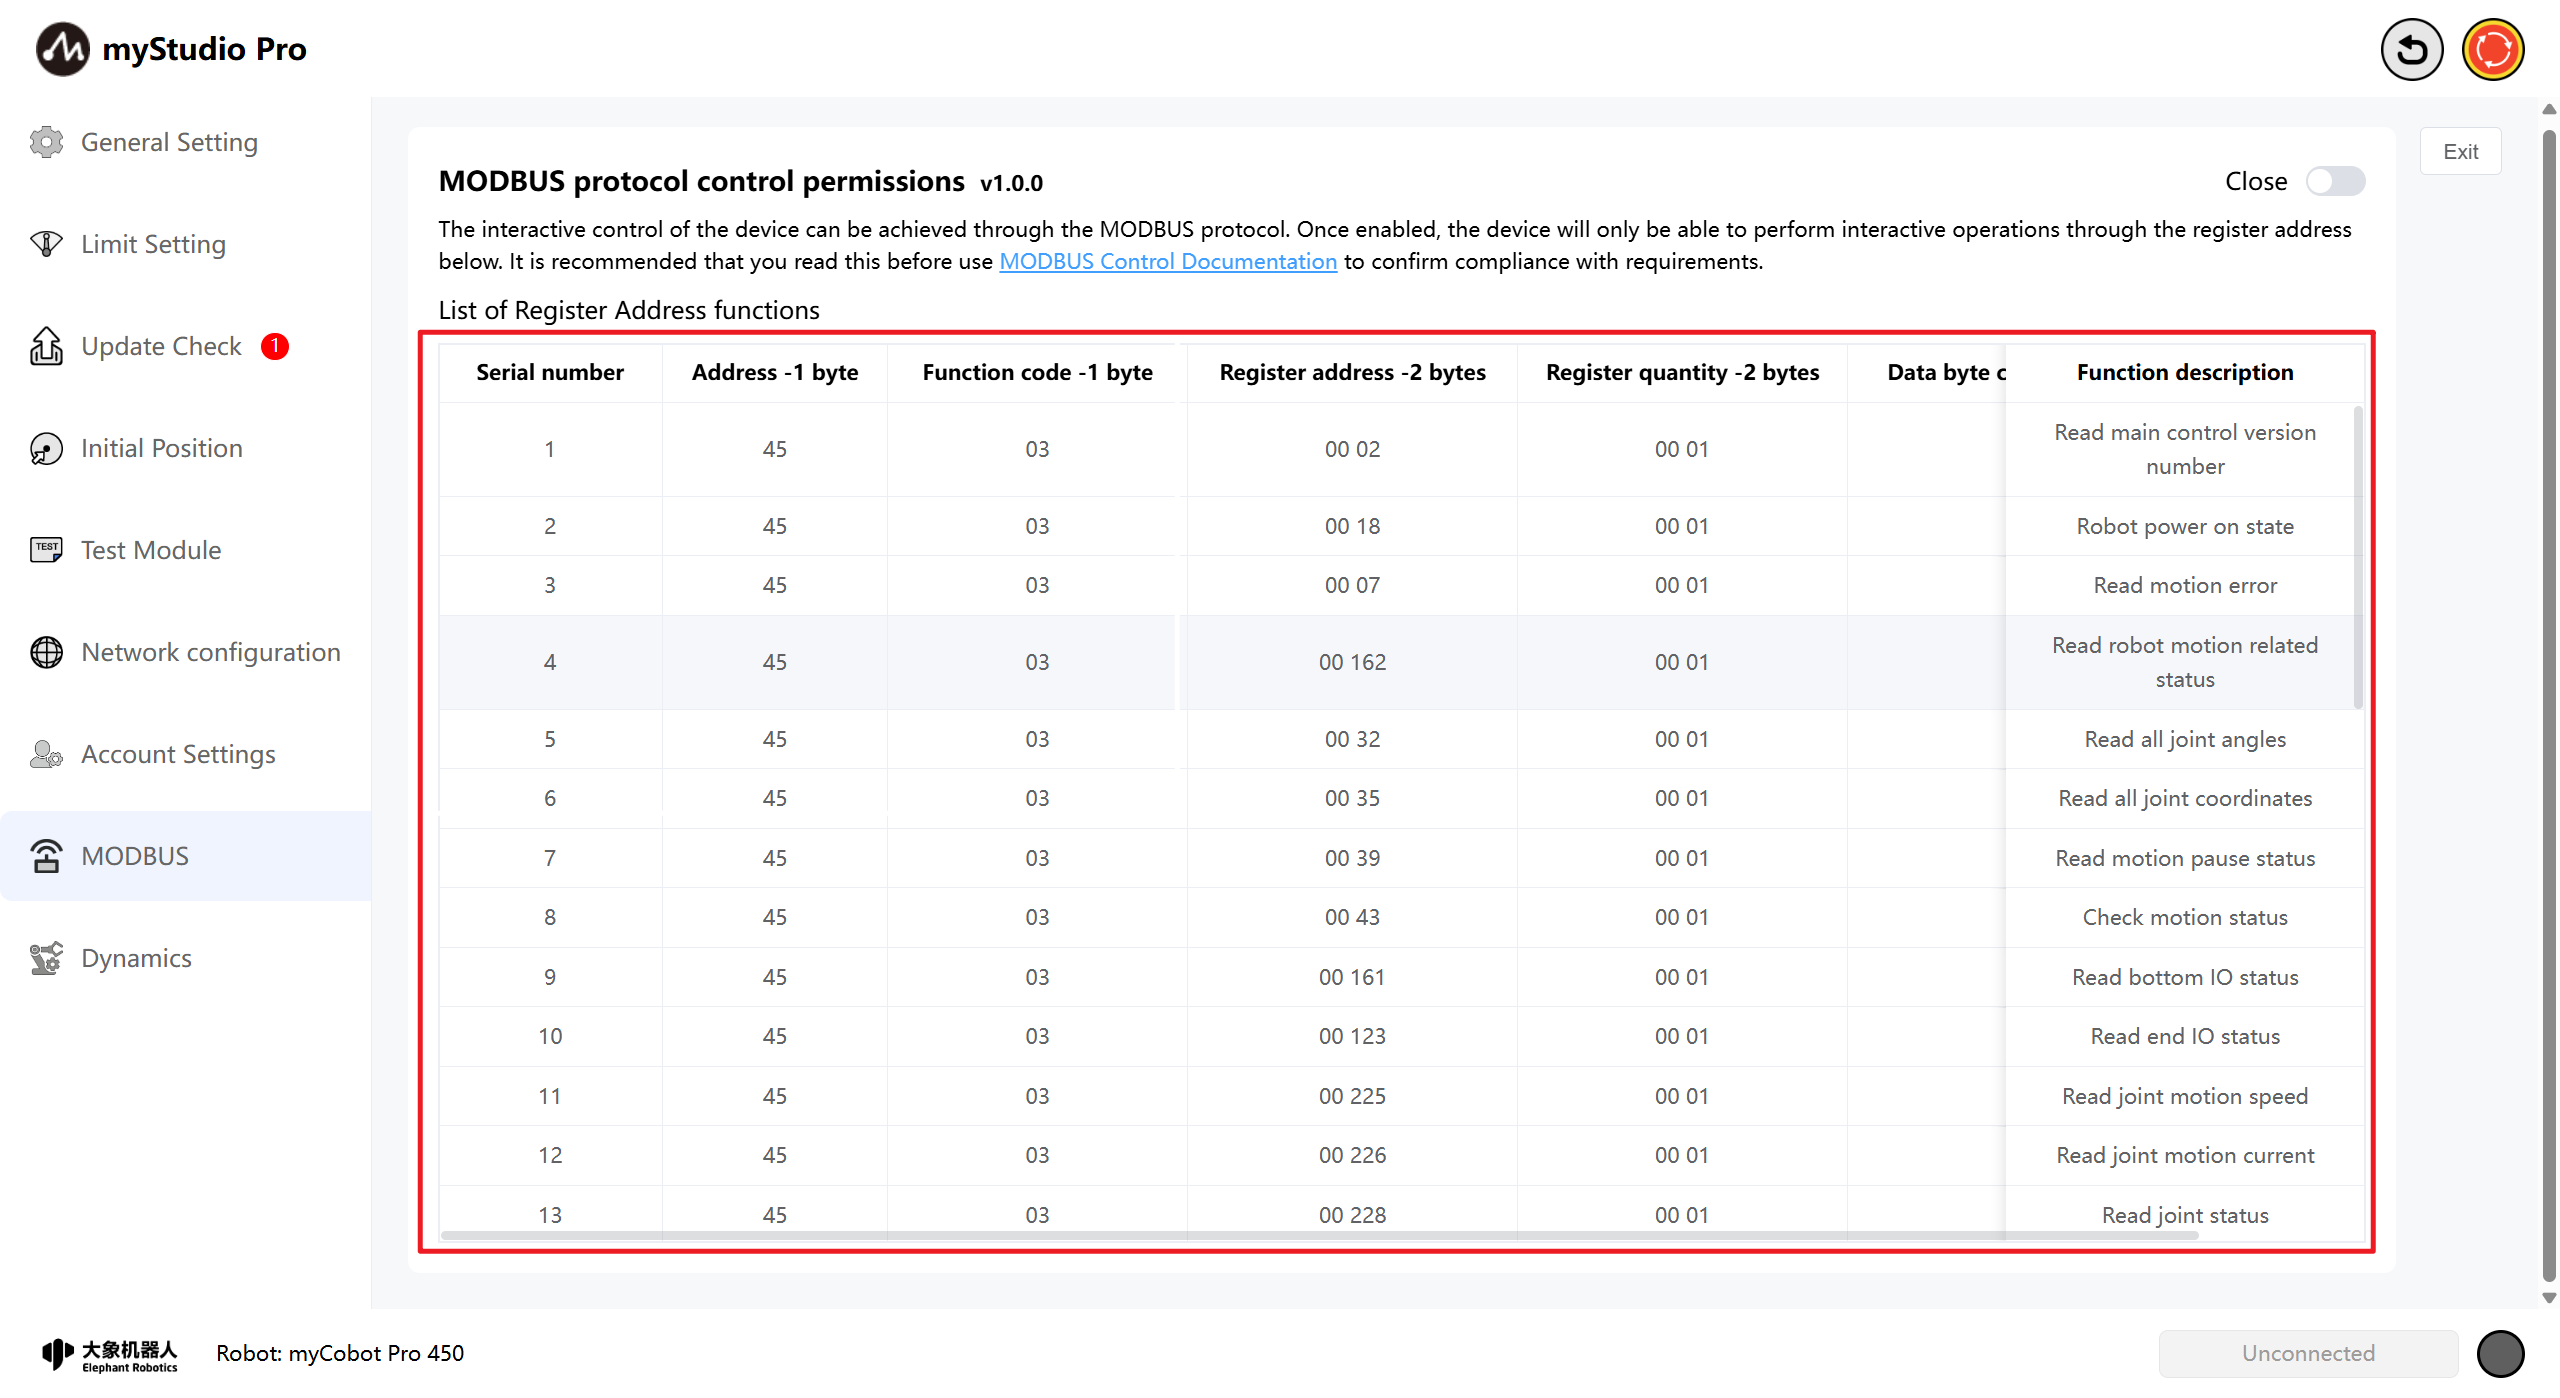Click the Dynamics robot arm icon

click(46, 958)
